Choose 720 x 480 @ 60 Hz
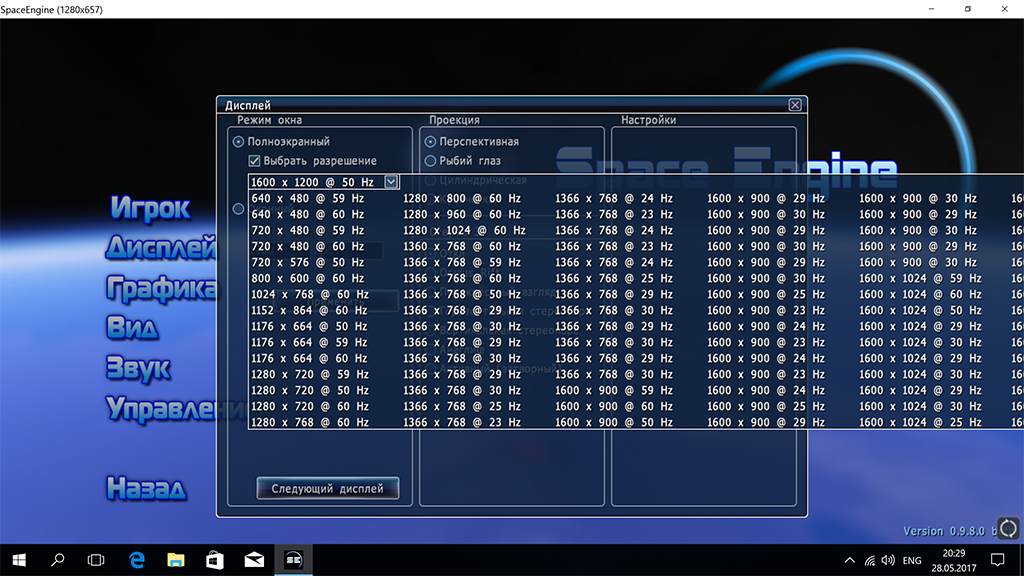The image size is (1024, 576). pos(308,246)
